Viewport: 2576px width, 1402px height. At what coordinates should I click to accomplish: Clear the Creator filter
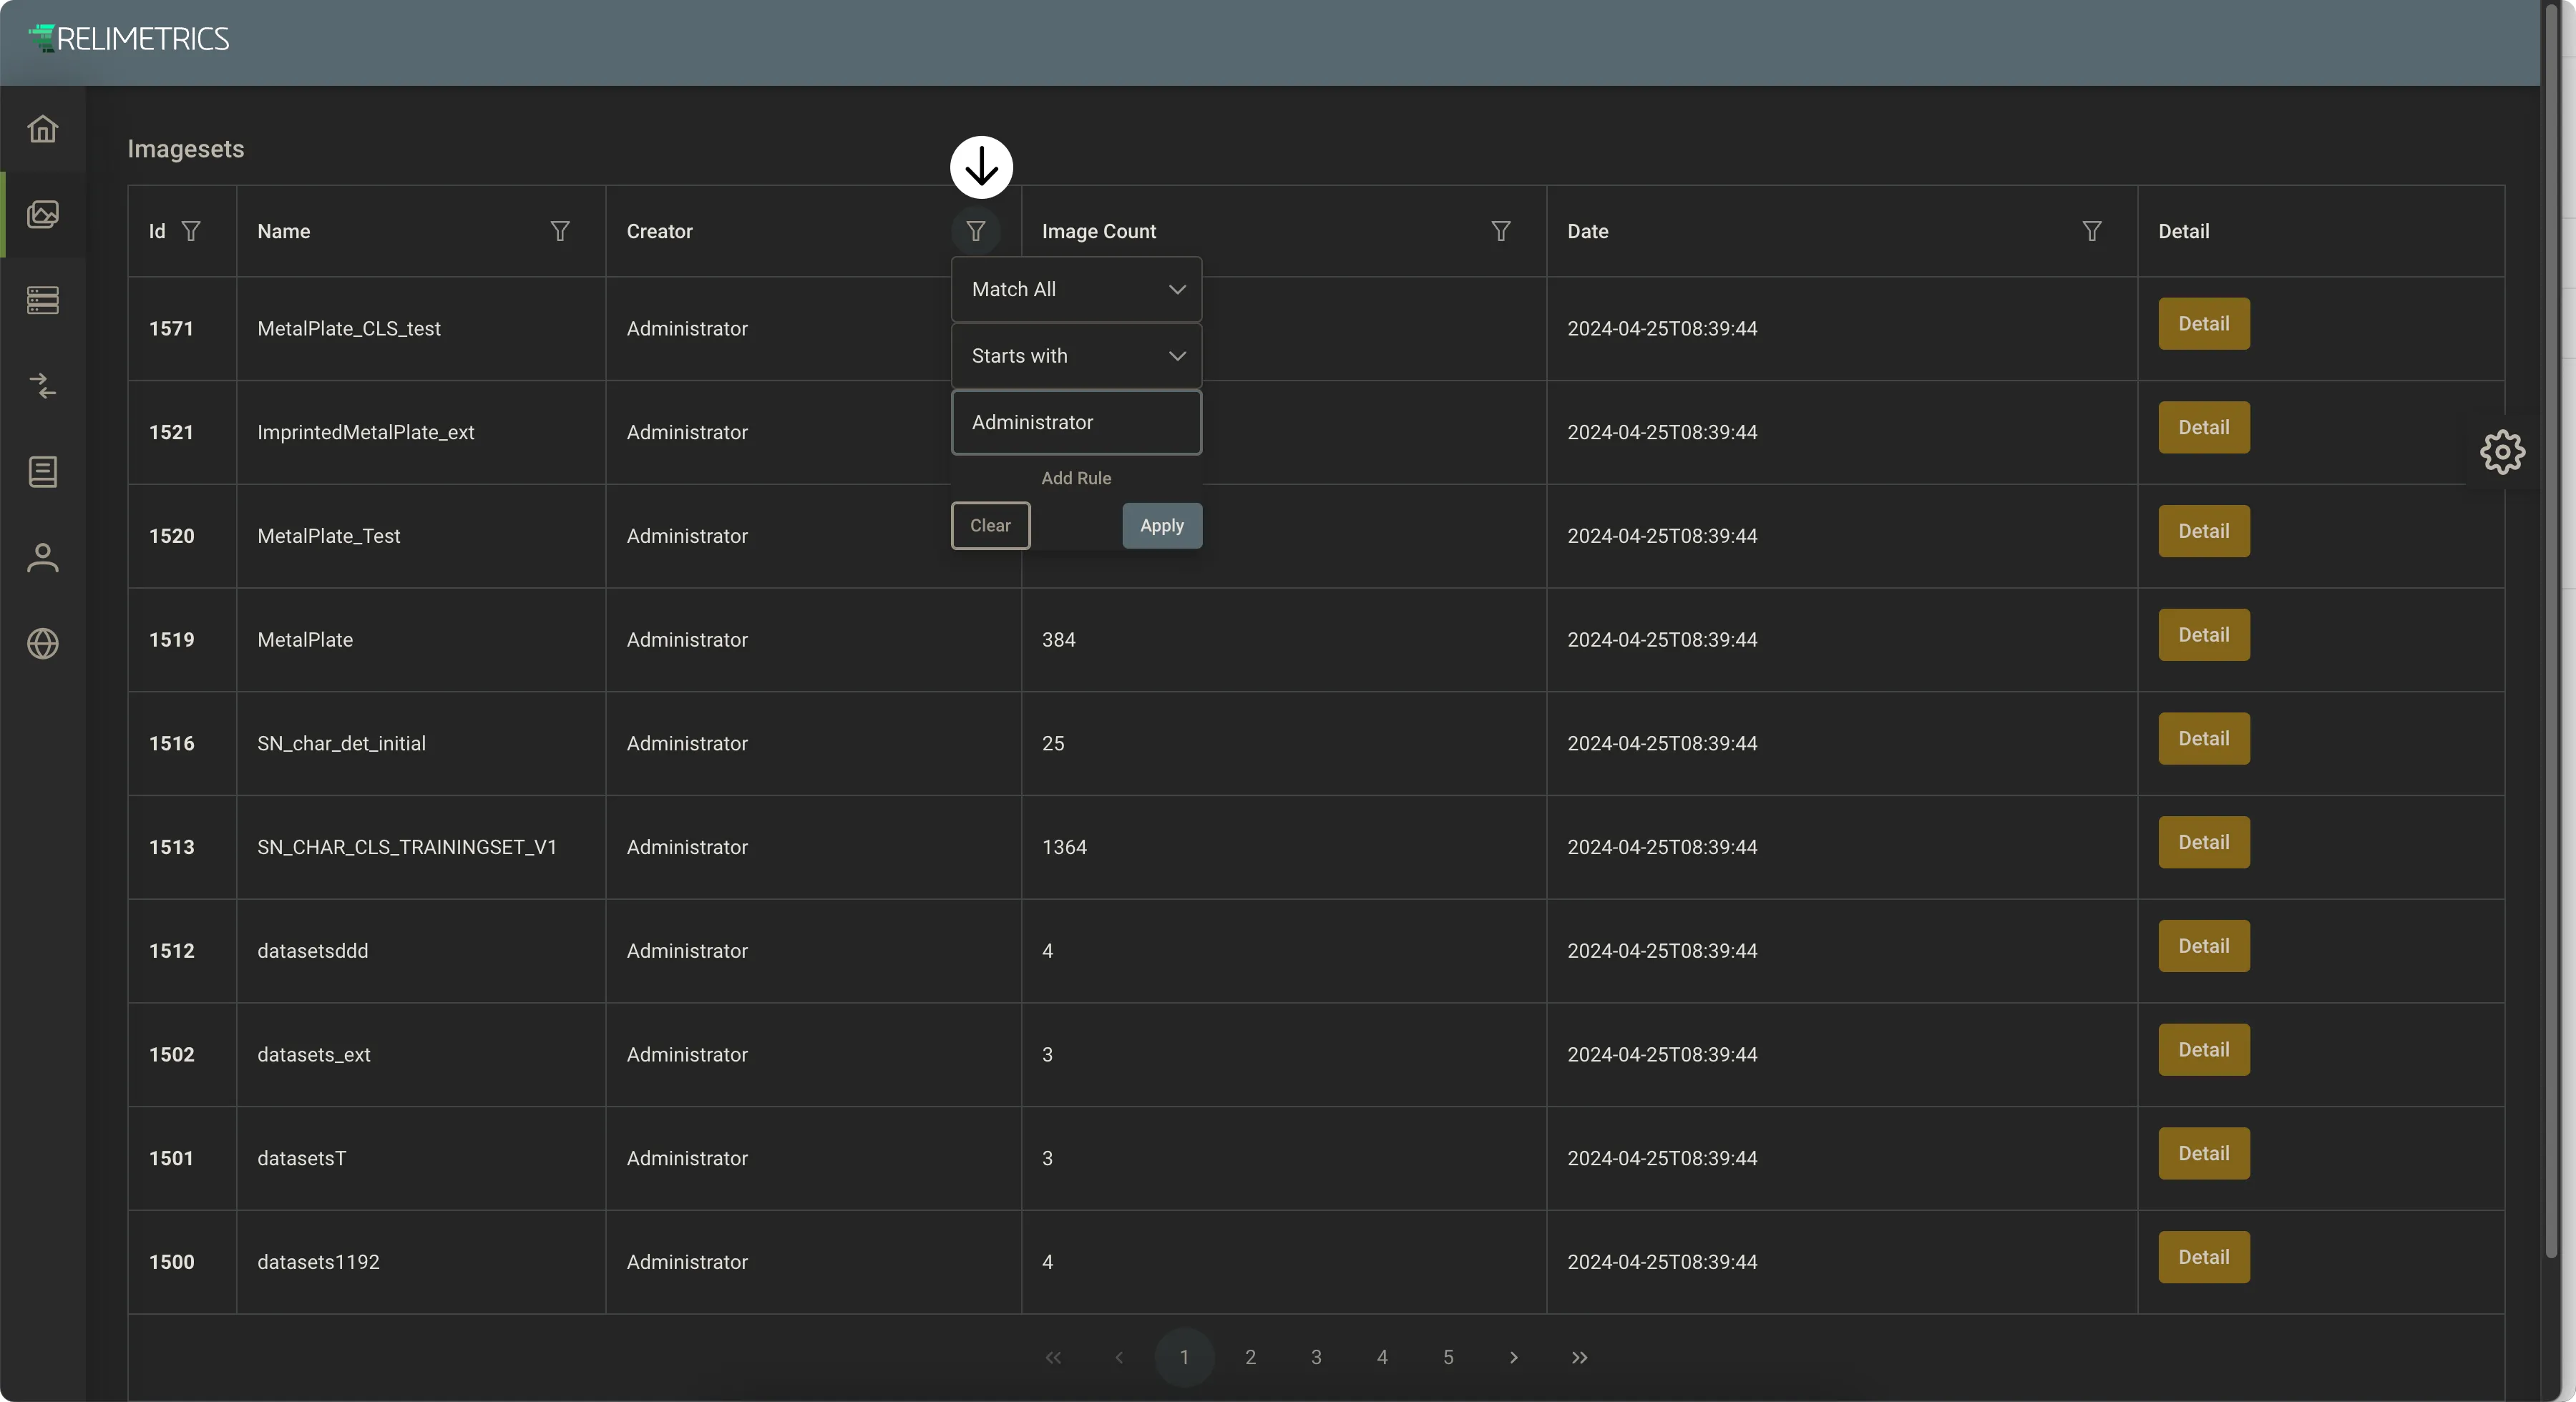coord(990,525)
